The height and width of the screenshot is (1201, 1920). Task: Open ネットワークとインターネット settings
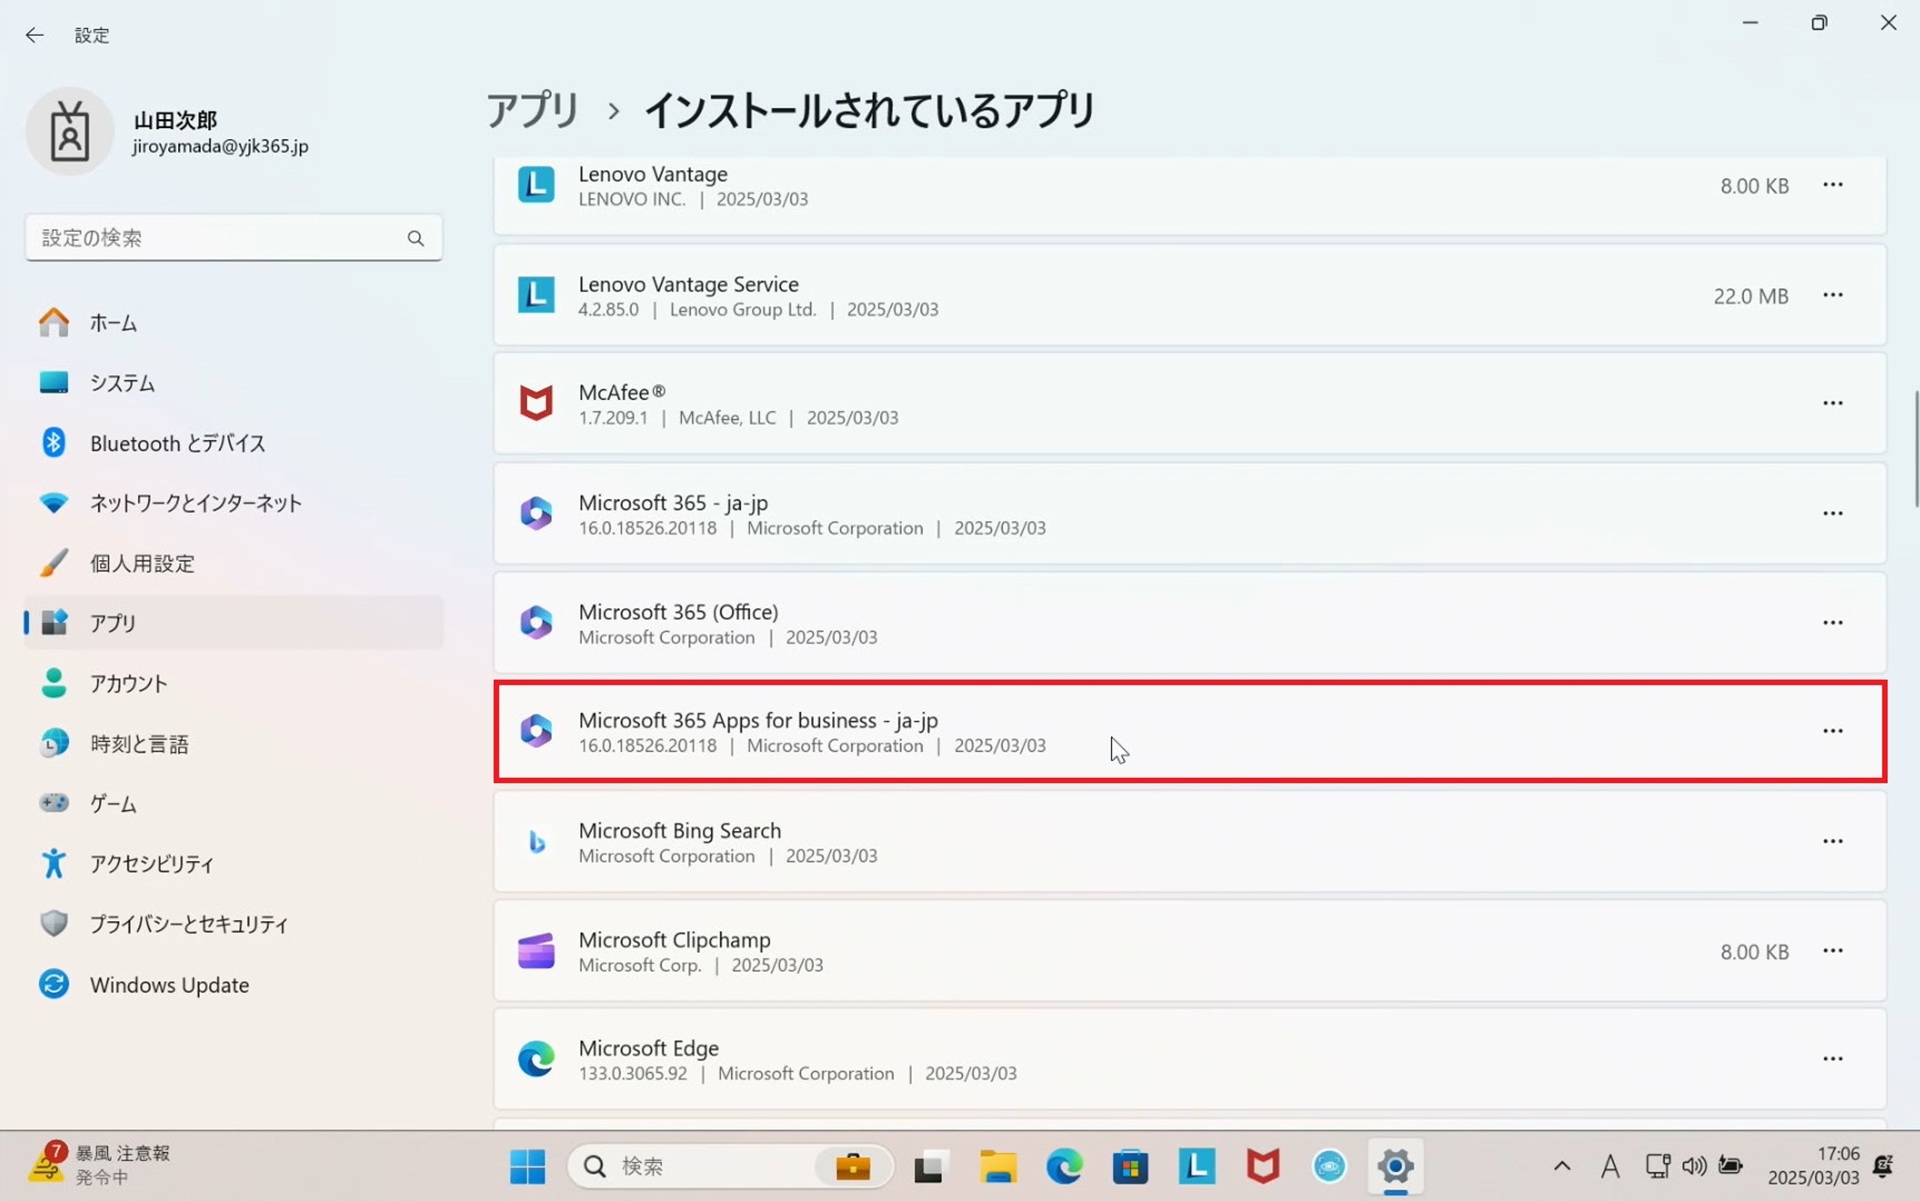click(233, 503)
